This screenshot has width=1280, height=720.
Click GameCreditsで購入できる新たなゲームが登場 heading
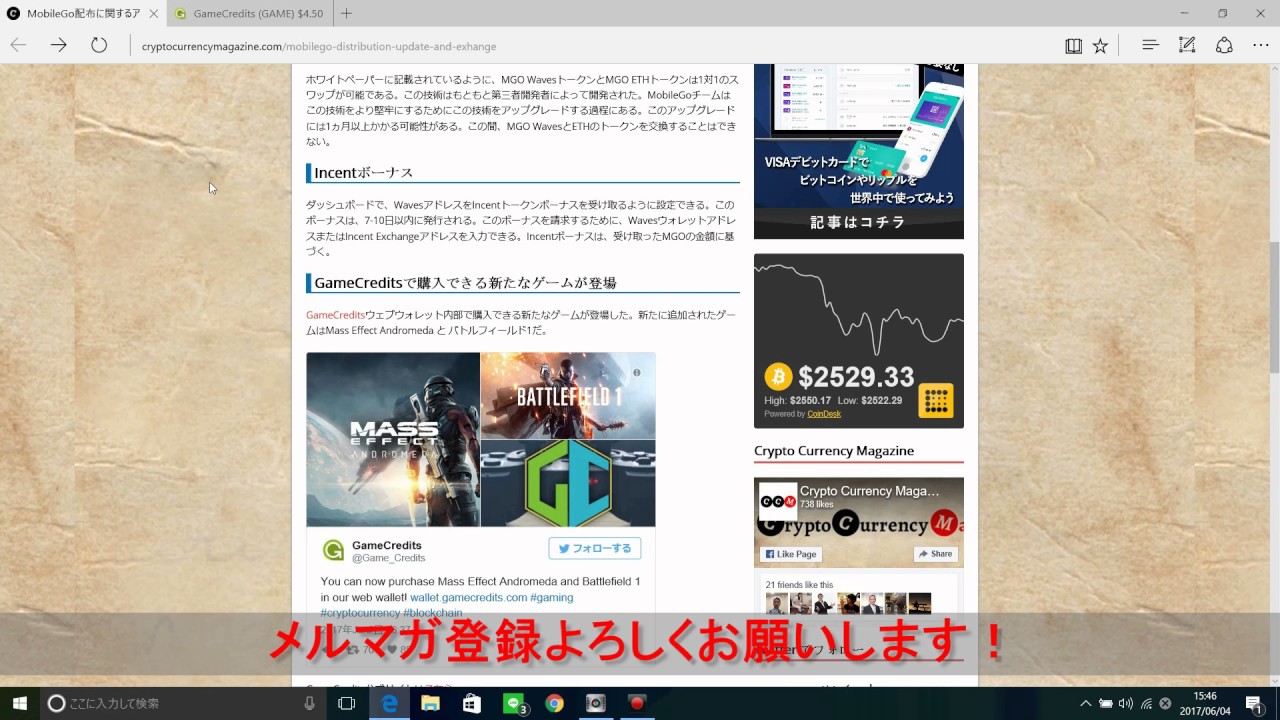click(x=465, y=283)
